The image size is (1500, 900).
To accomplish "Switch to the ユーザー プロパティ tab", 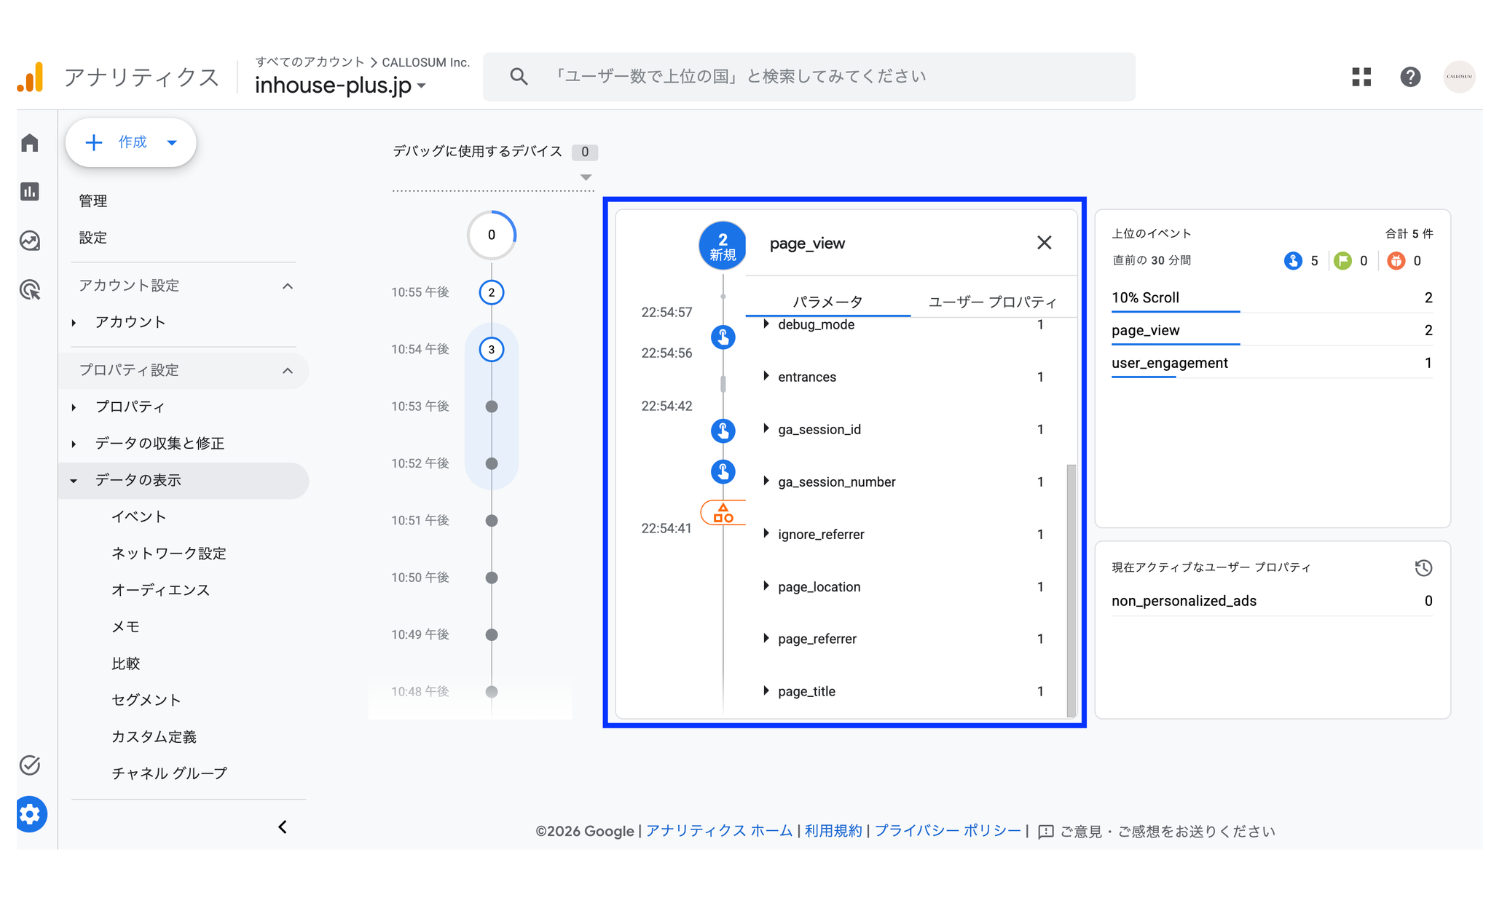I will [x=993, y=302].
